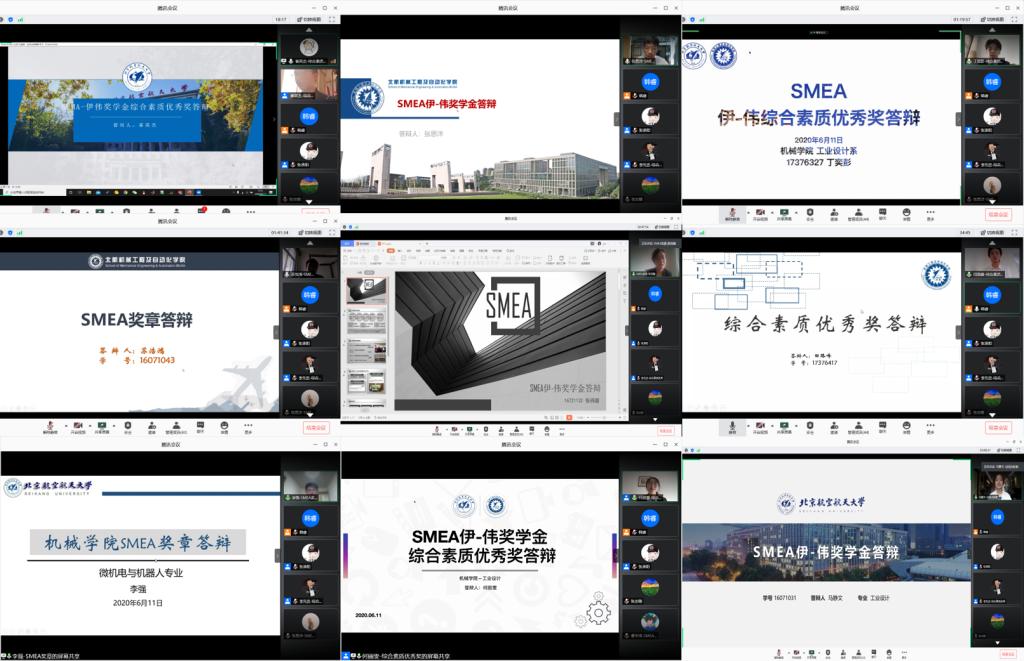The image size is (1024, 661).
Task: Open chat in the 17376417 meeting window
Action: tap(882, 427)
